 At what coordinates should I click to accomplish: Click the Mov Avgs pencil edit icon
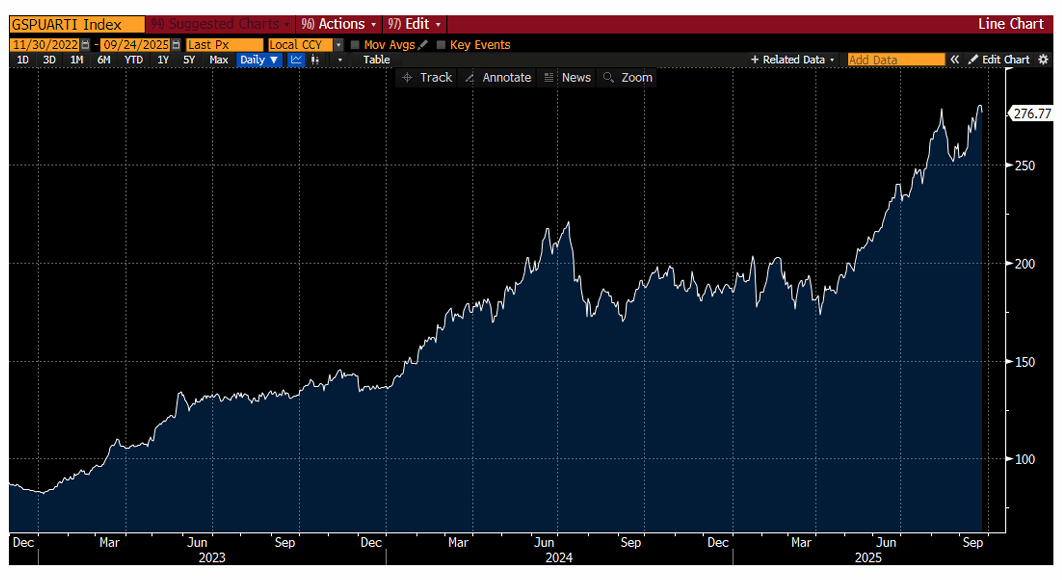pyautogui.click(x=423, y=45)
